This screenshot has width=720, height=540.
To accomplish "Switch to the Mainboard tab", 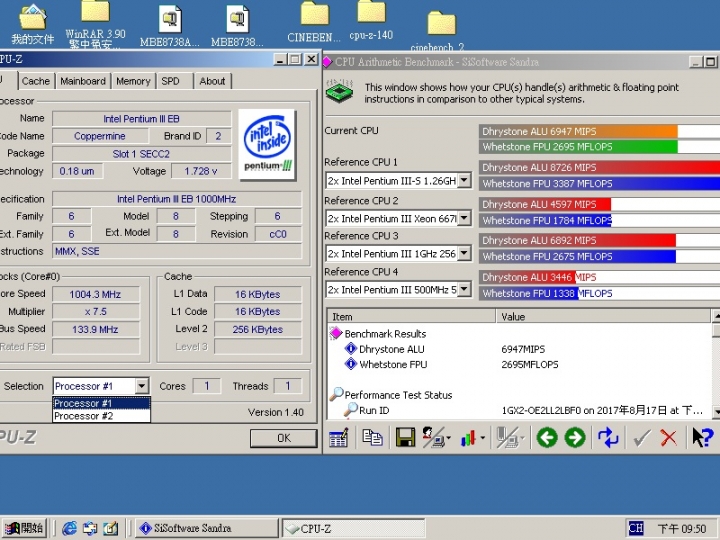I will click(x=83, y=81).
